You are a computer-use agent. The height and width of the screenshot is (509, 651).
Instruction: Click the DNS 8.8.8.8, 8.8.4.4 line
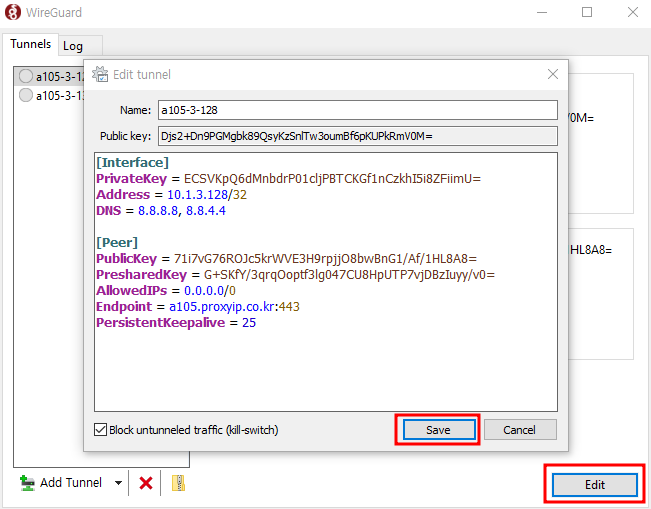[x=161, y=211]
